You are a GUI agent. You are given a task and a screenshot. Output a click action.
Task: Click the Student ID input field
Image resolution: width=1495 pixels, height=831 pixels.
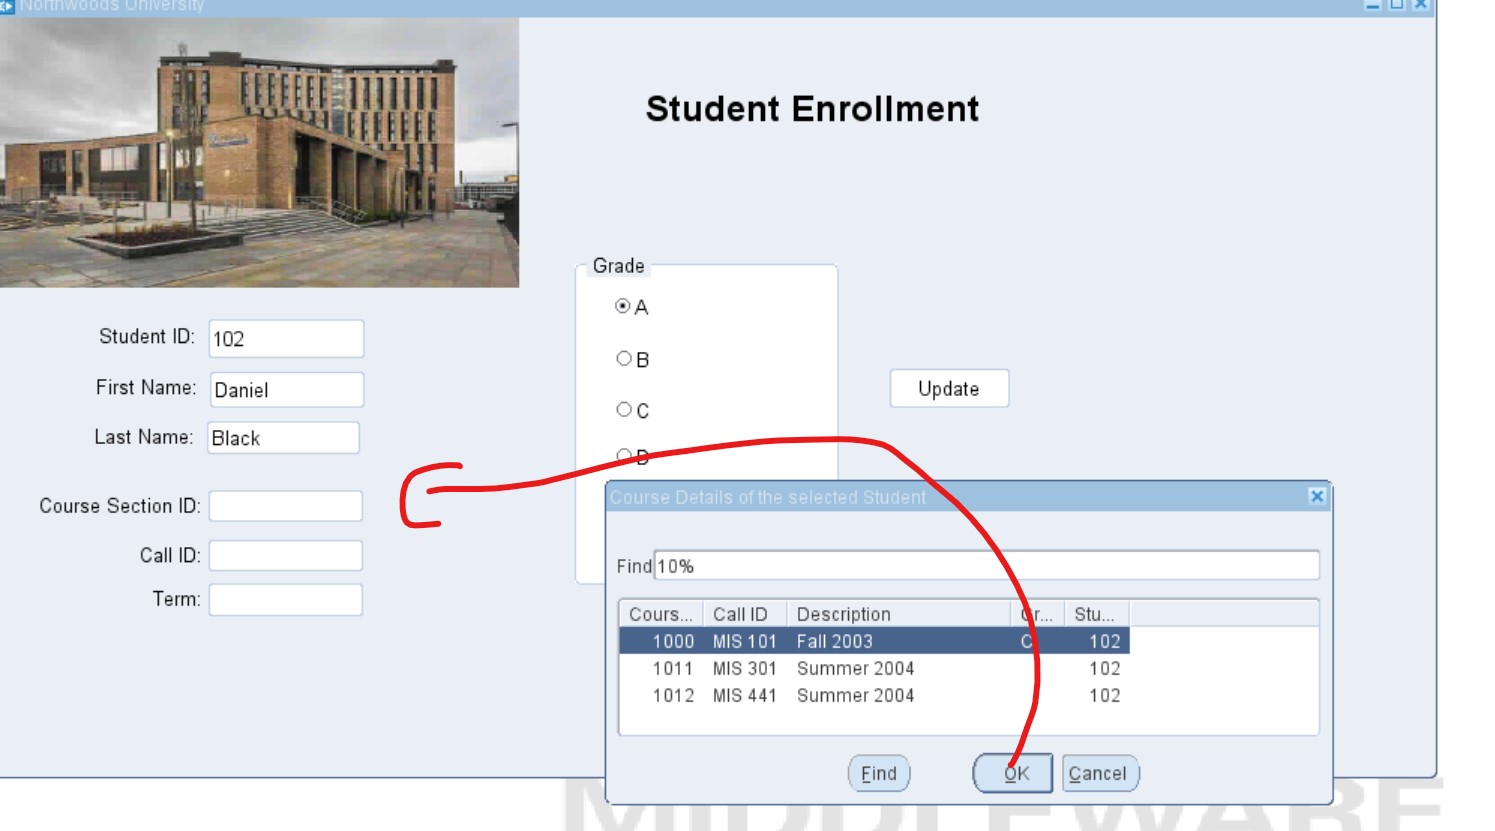286,339
